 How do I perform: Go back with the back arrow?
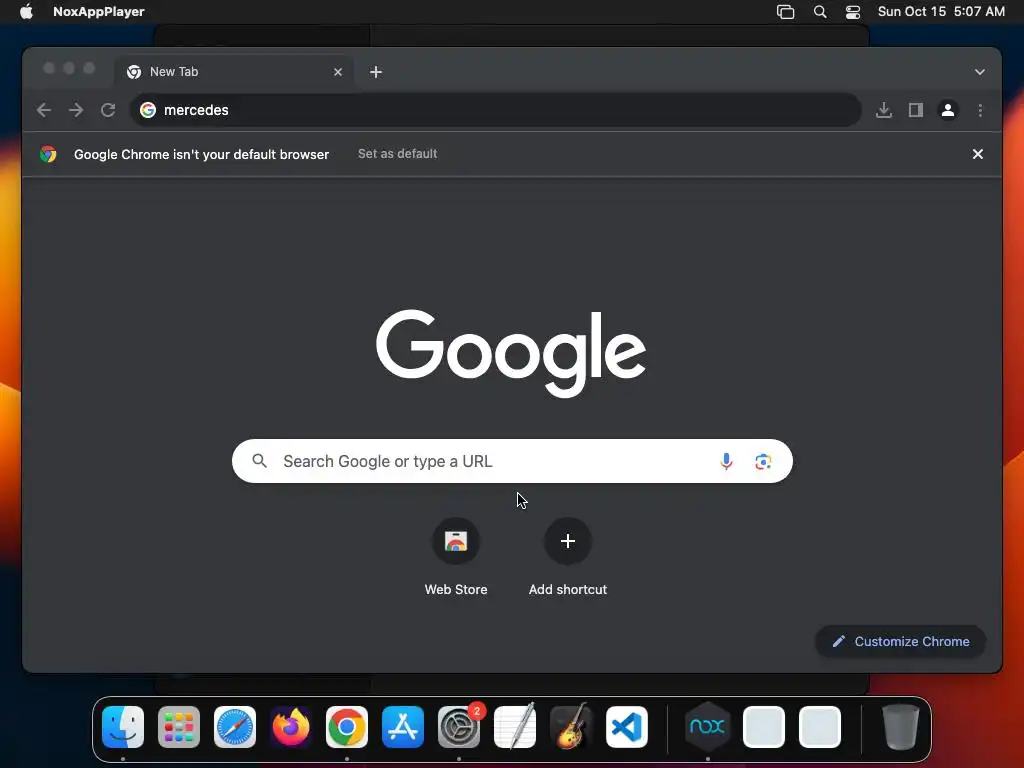click(44, 110)
